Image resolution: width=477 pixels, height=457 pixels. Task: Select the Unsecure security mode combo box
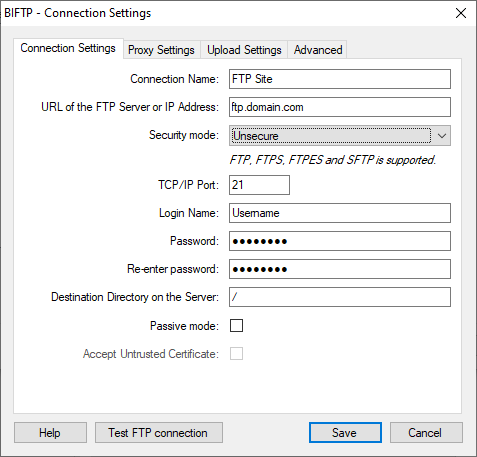click(x=340, y=136)
